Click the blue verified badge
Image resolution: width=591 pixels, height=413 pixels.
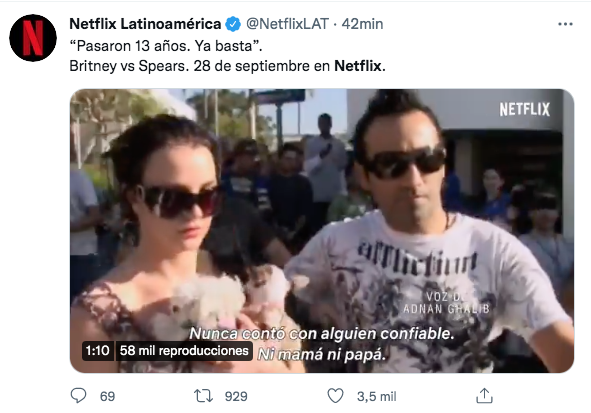233,24
